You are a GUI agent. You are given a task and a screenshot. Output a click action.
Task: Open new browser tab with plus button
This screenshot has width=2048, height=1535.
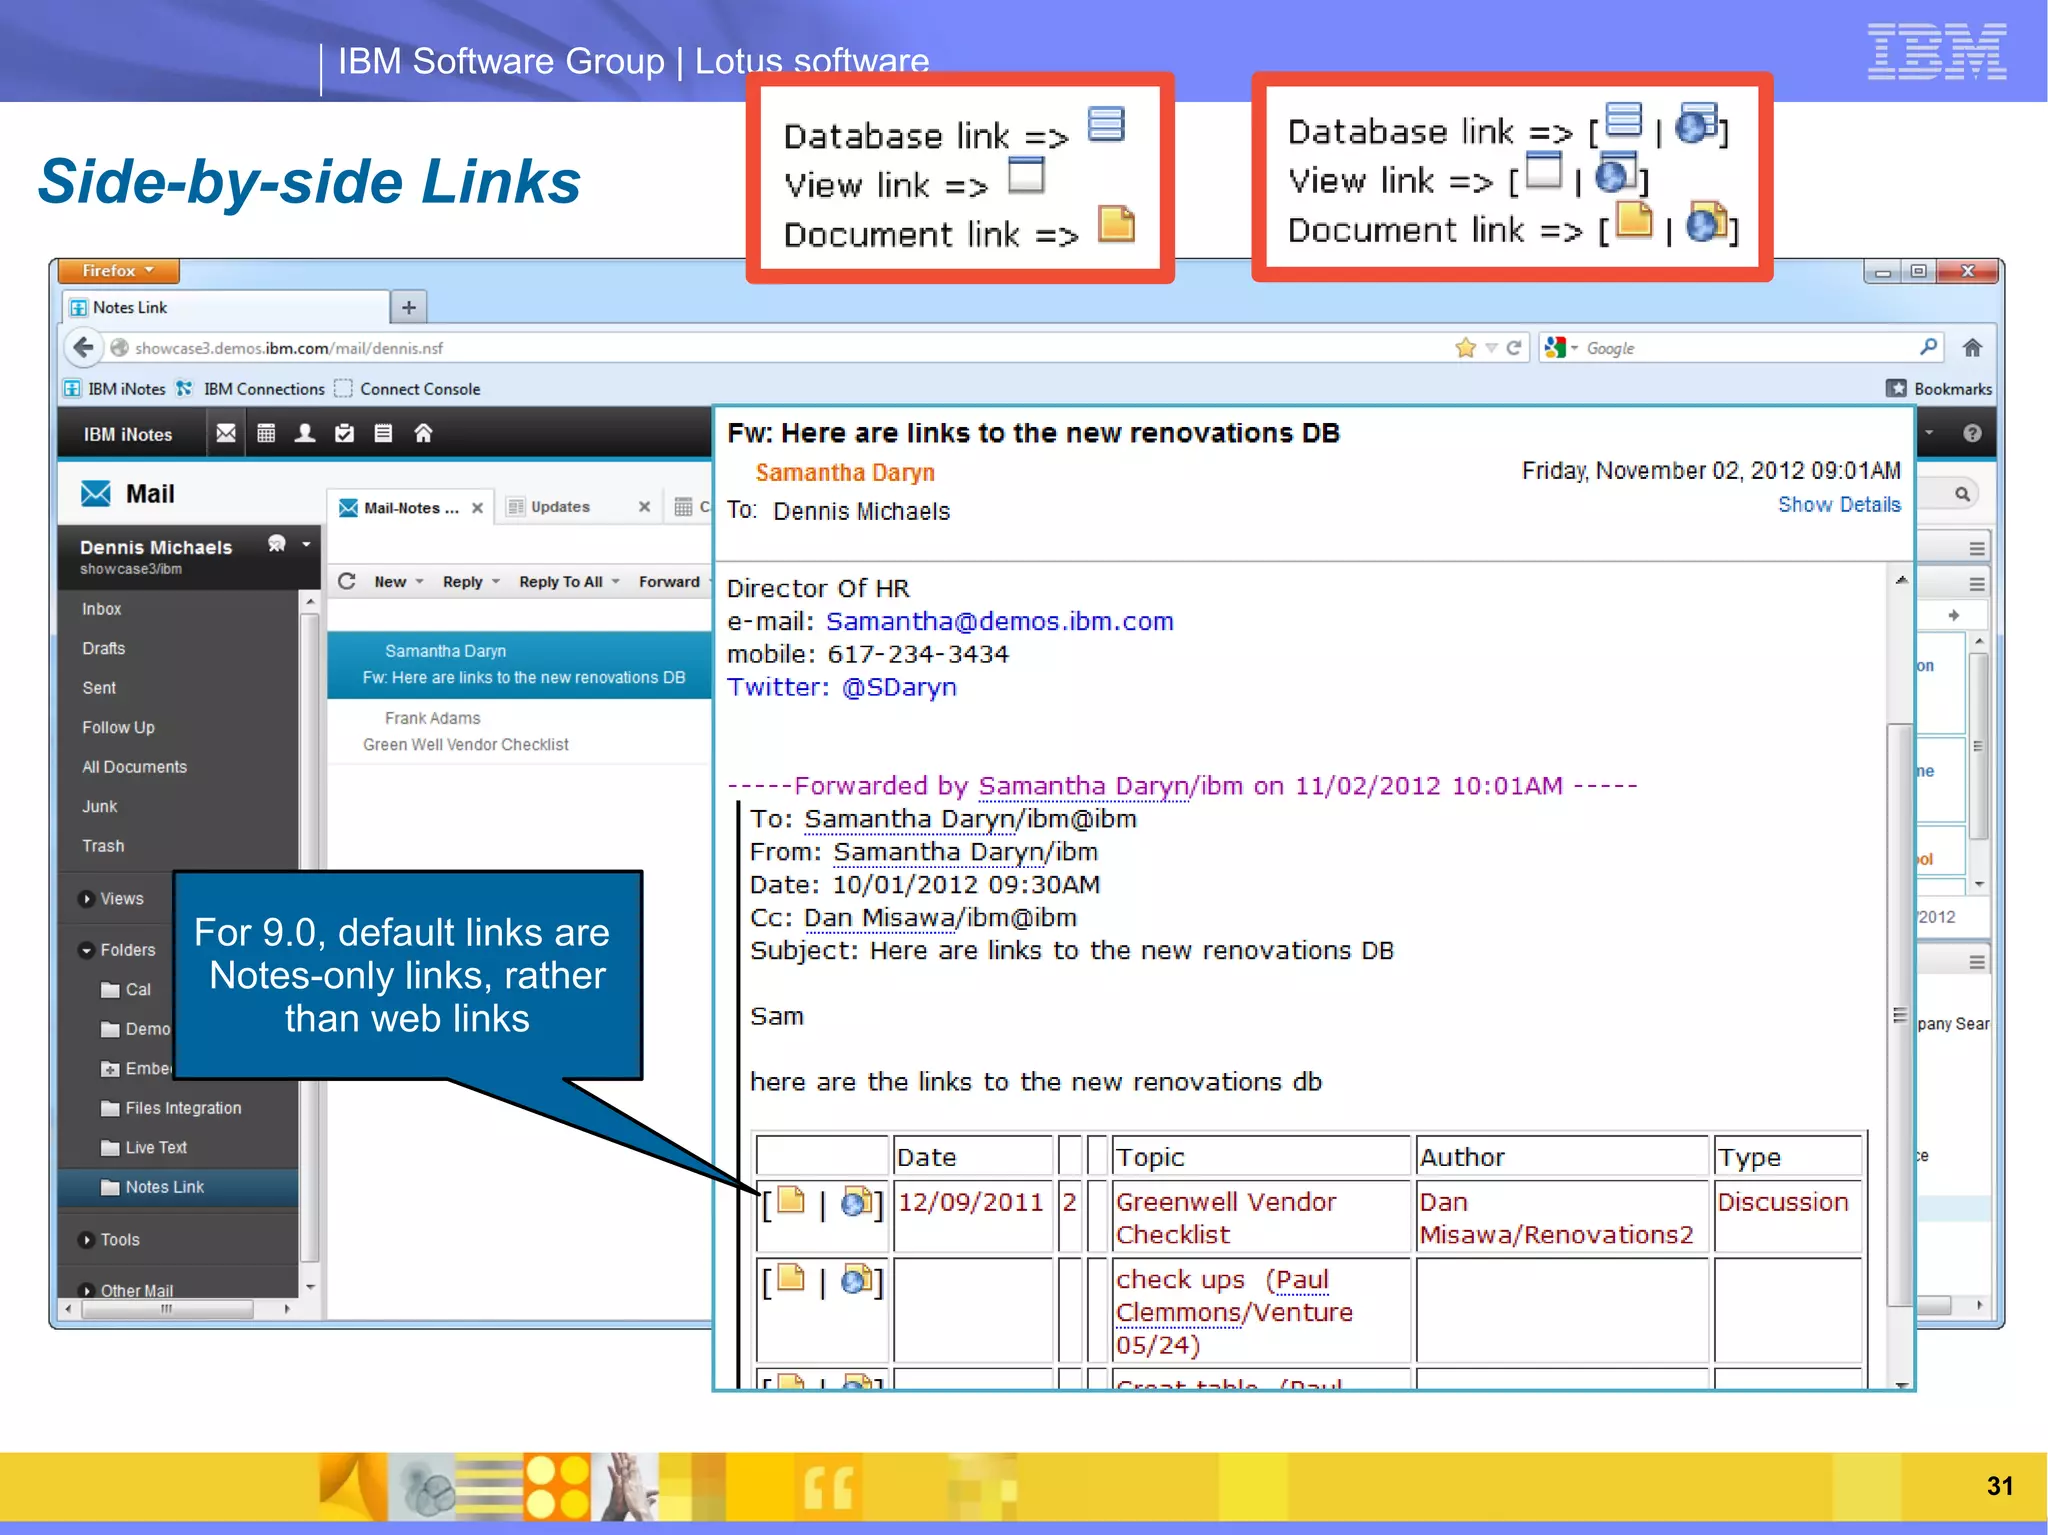408,307
